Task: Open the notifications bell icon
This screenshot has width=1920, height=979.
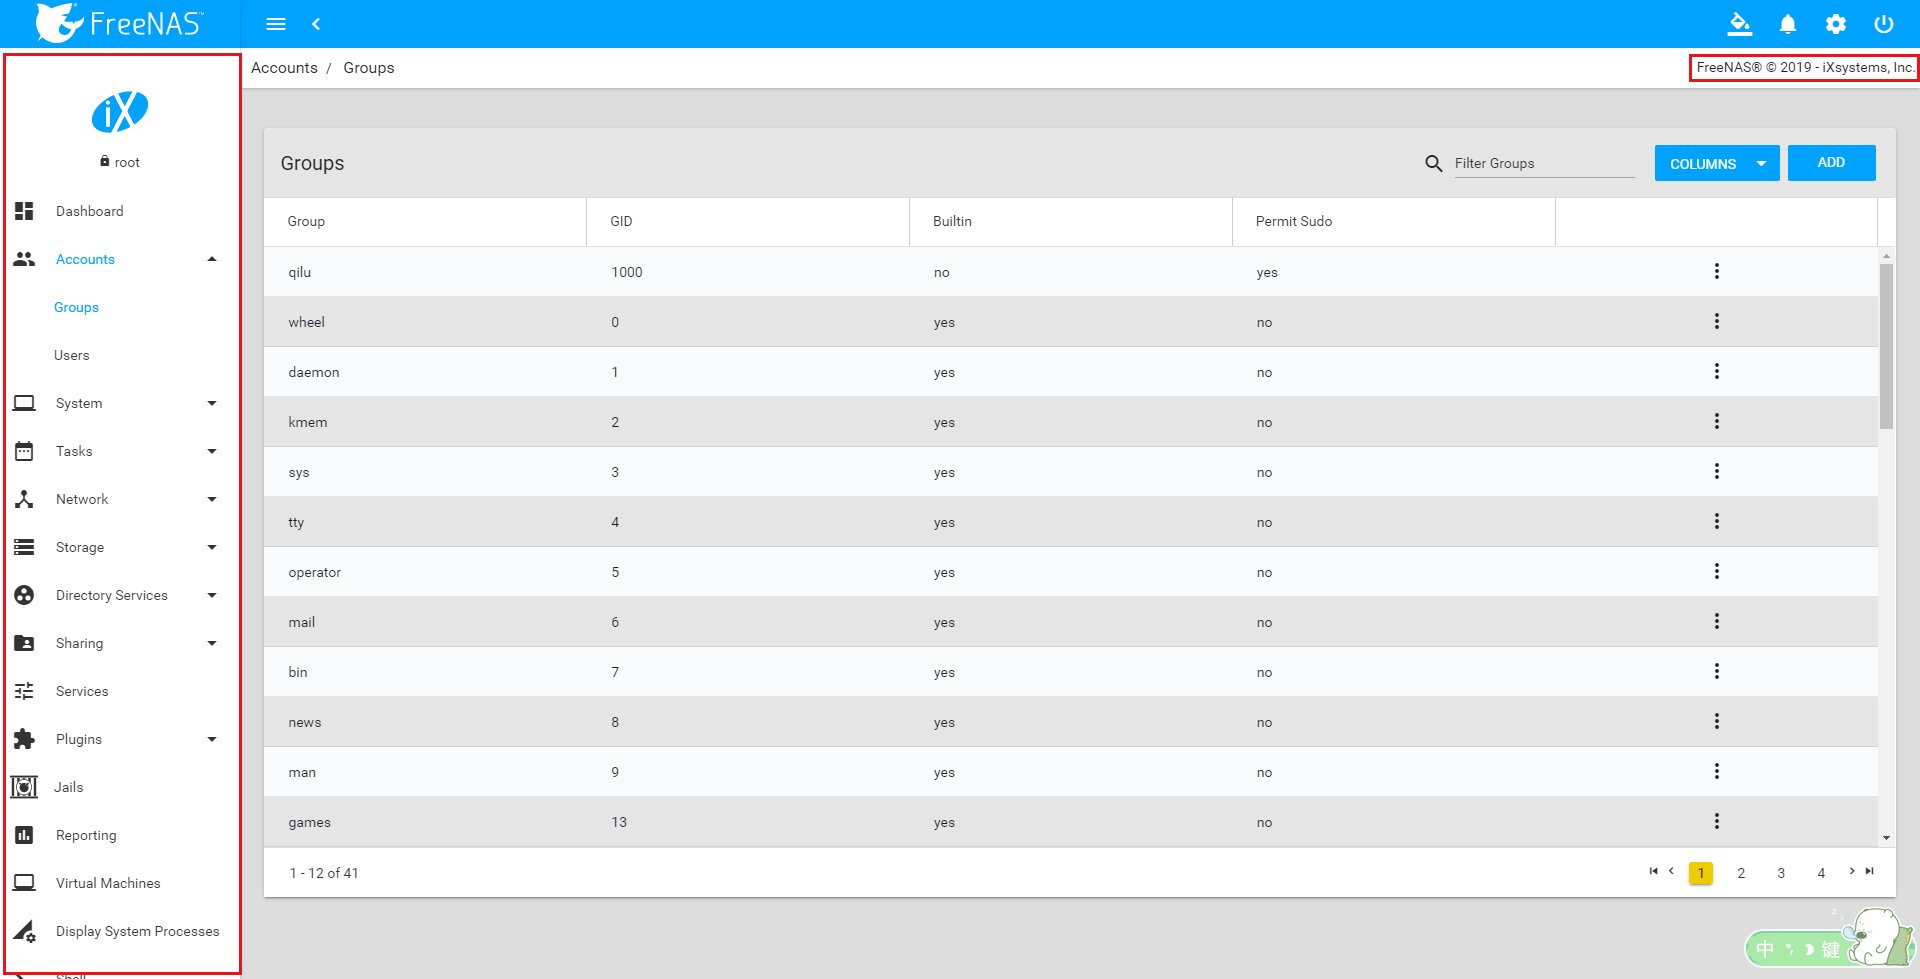Action: pos(1787,24)
